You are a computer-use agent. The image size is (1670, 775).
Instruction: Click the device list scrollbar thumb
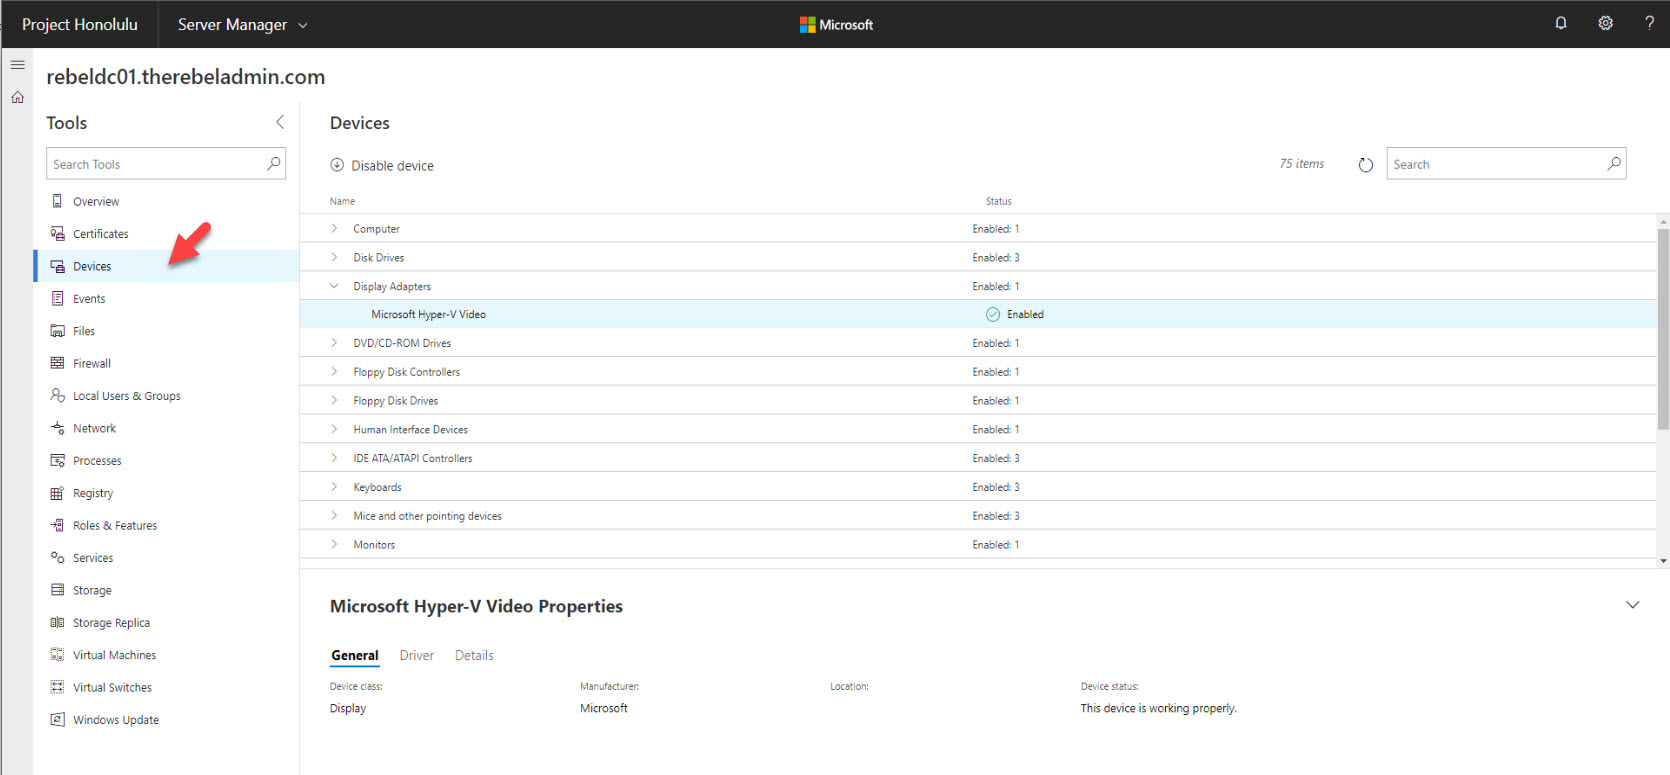[x=1663, y=329]
